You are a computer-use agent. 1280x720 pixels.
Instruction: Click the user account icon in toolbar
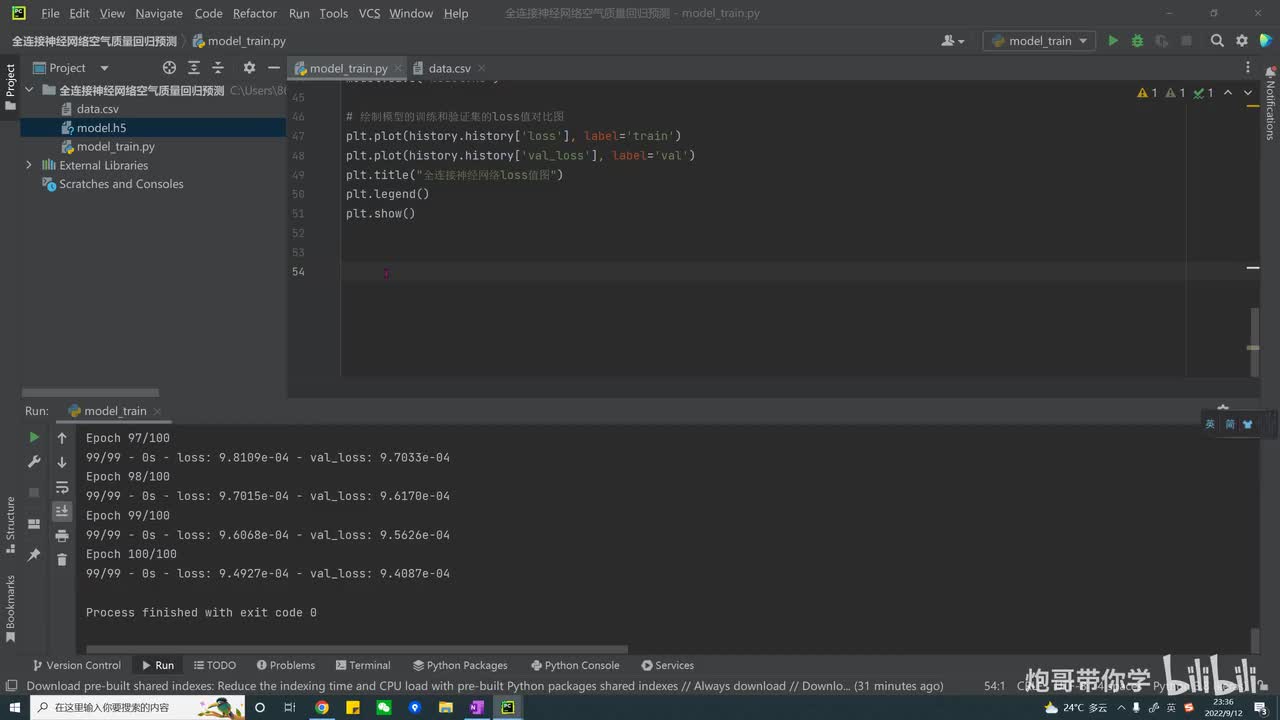point(953,41)
